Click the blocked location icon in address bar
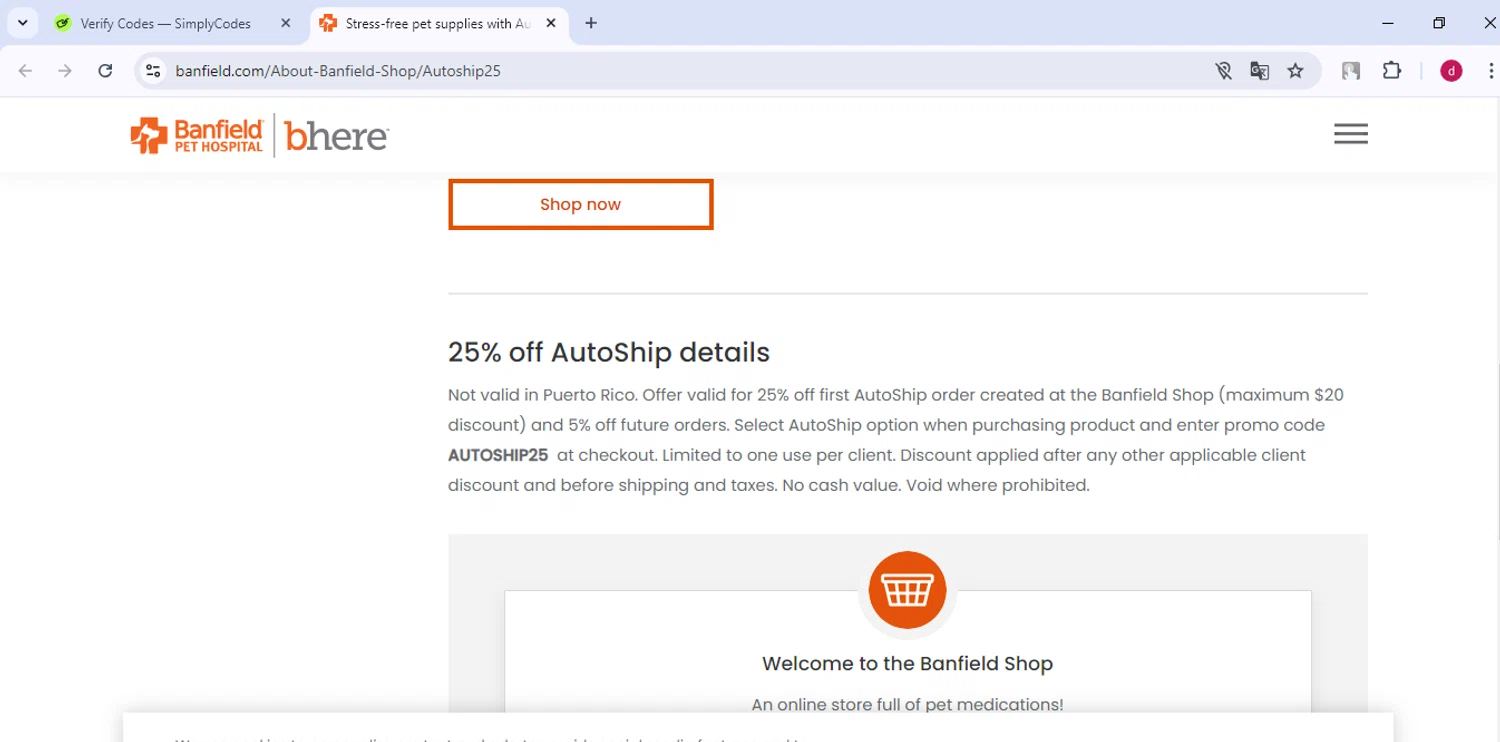This screenshot has height=742, width=1500. 1223,71
